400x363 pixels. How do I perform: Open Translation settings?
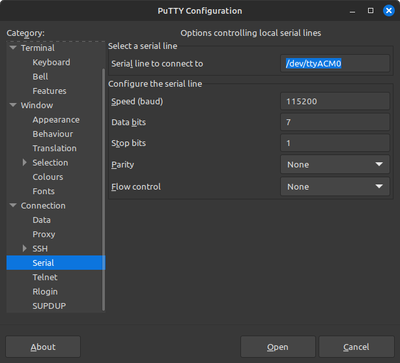[x=55, y=148]
